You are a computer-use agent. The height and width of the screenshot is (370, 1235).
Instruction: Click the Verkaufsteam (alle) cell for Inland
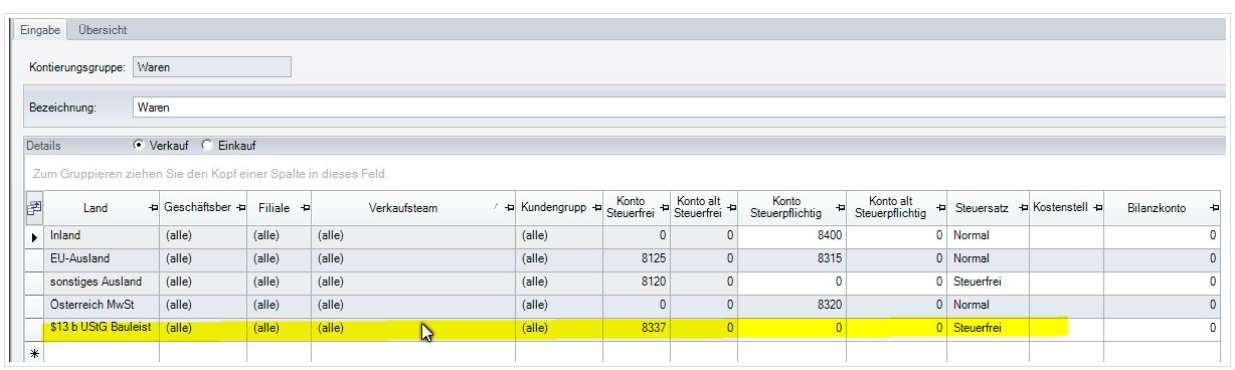point(414,238)
